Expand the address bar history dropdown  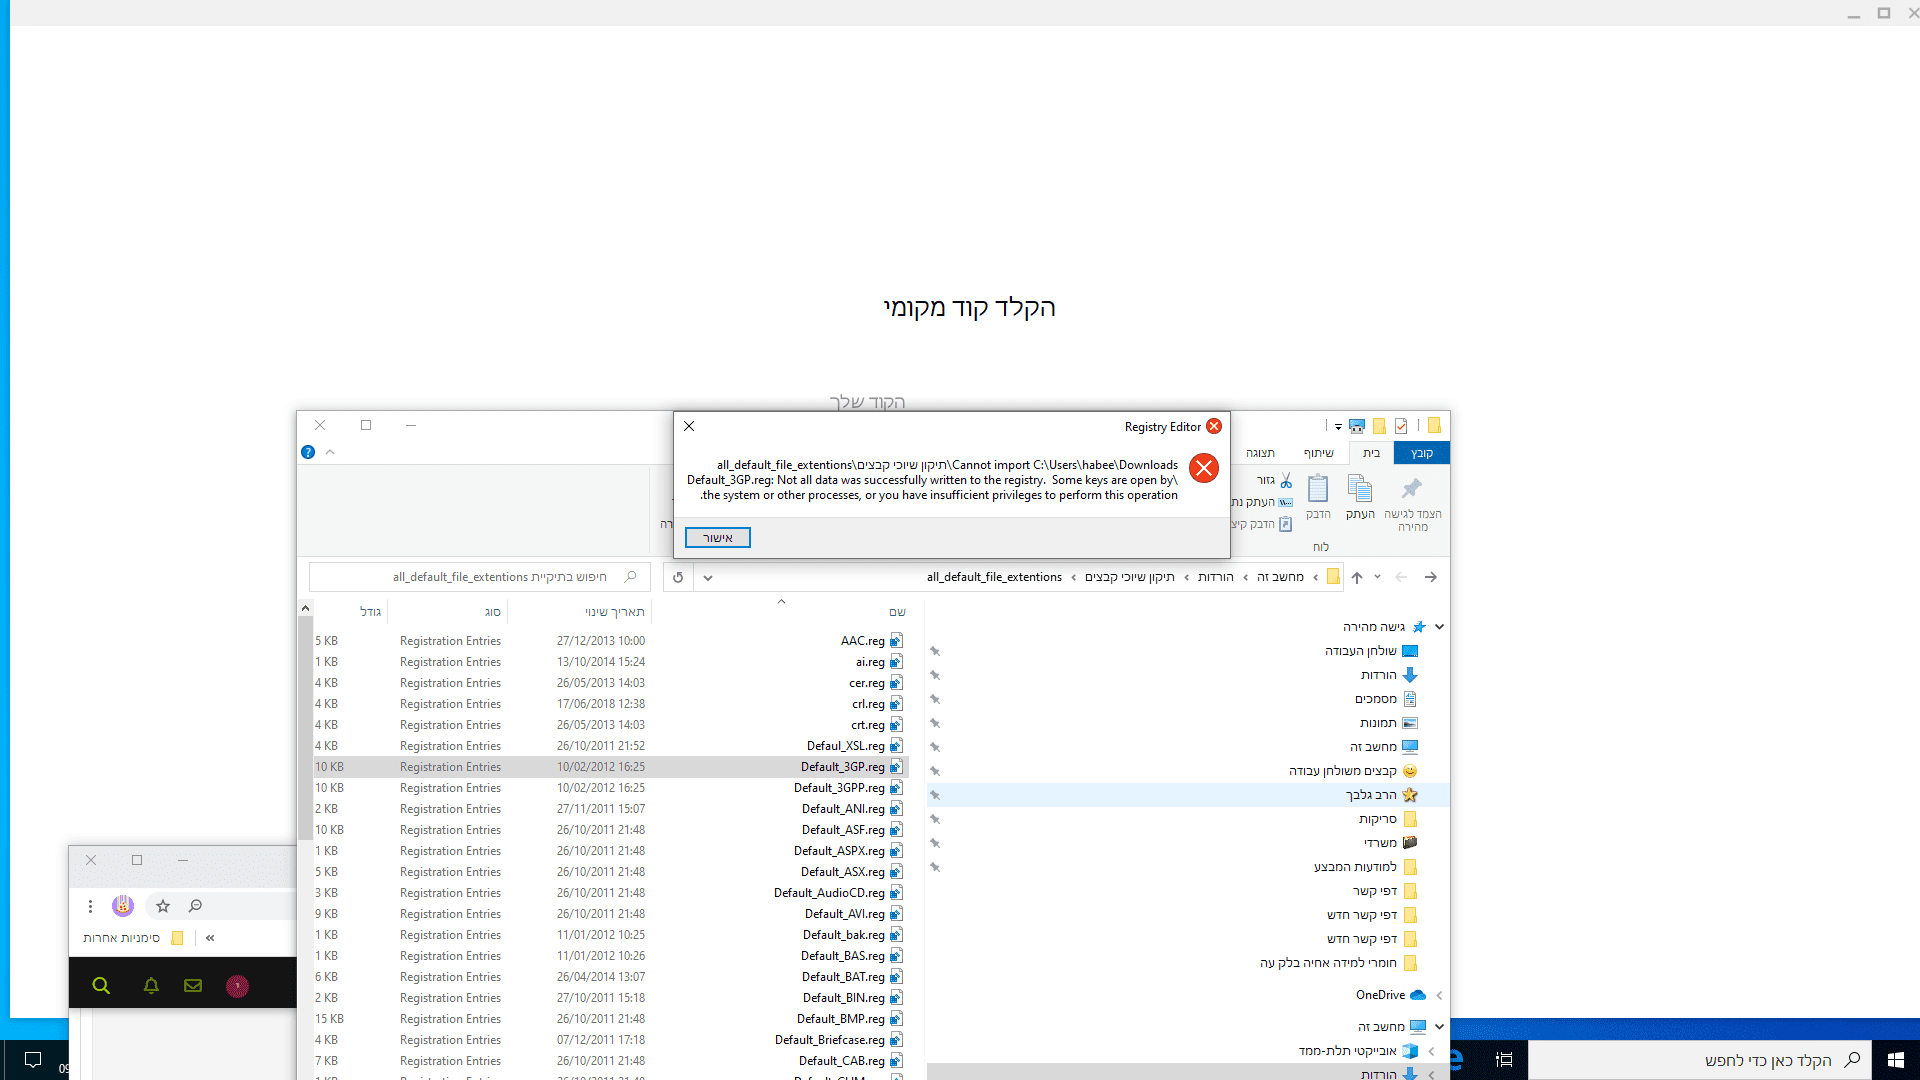(x=708, y=577)
